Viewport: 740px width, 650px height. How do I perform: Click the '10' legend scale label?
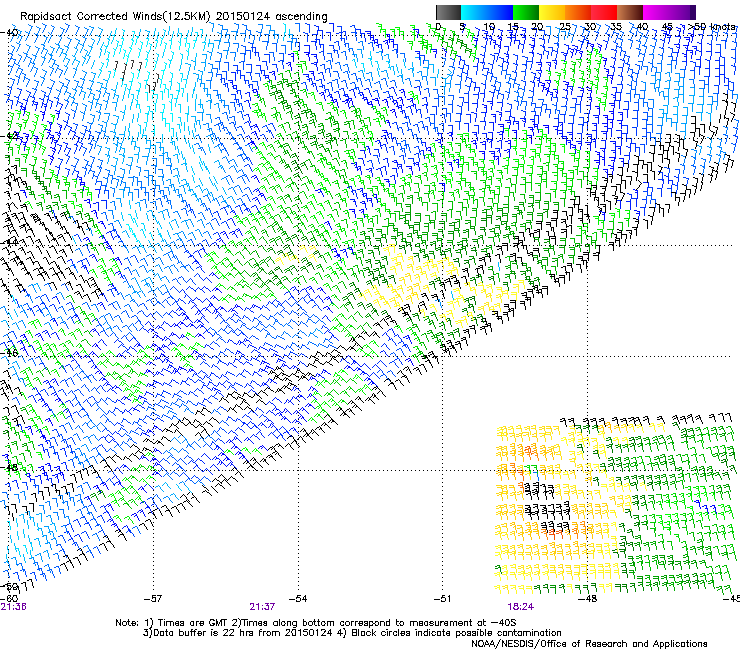pyautogui.click(x=489, y=27)
